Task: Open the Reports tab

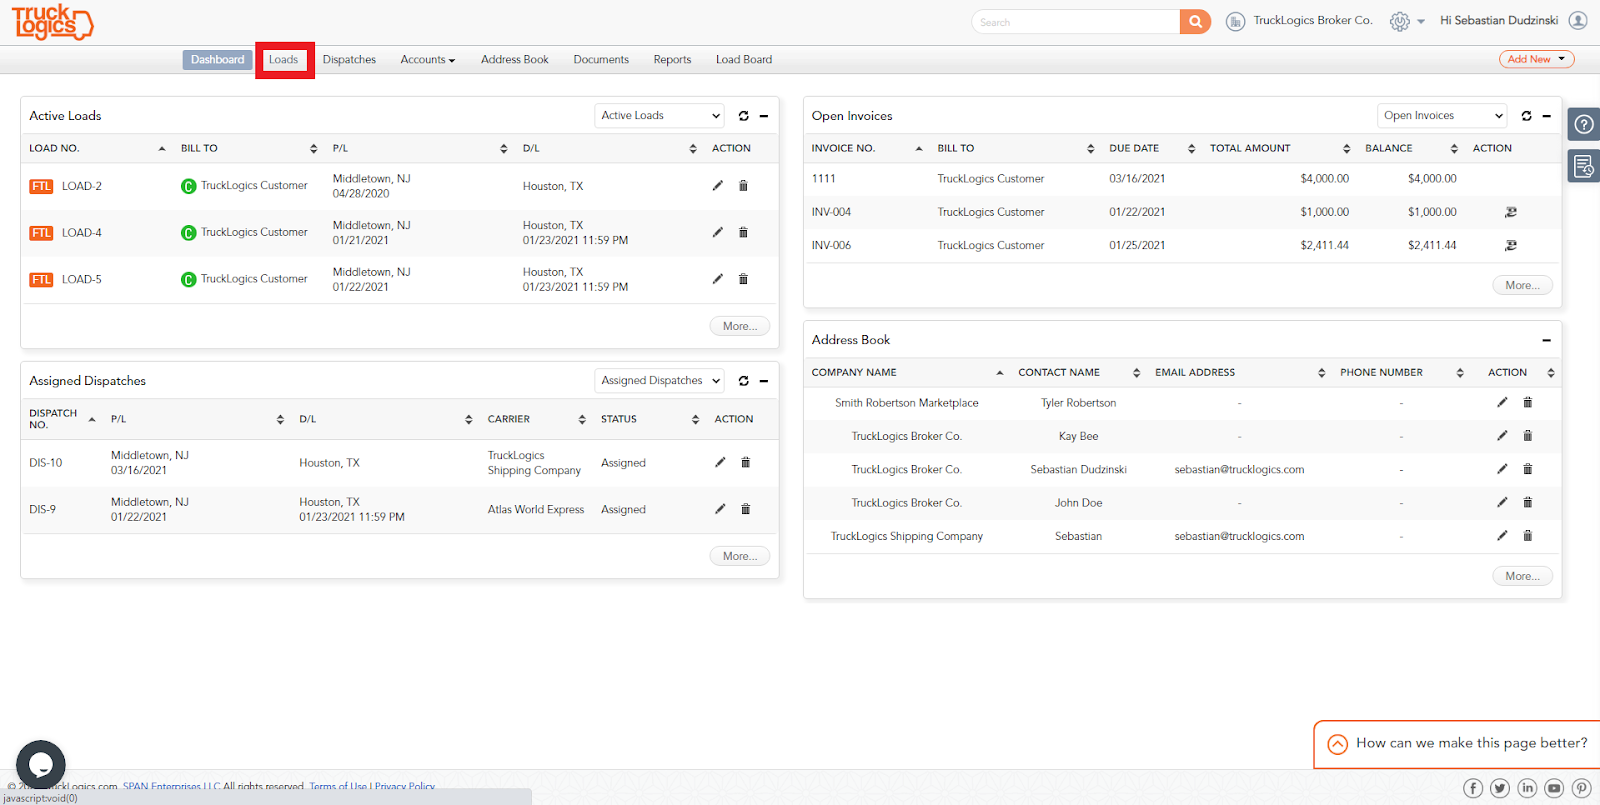Action: click(672, 60)
